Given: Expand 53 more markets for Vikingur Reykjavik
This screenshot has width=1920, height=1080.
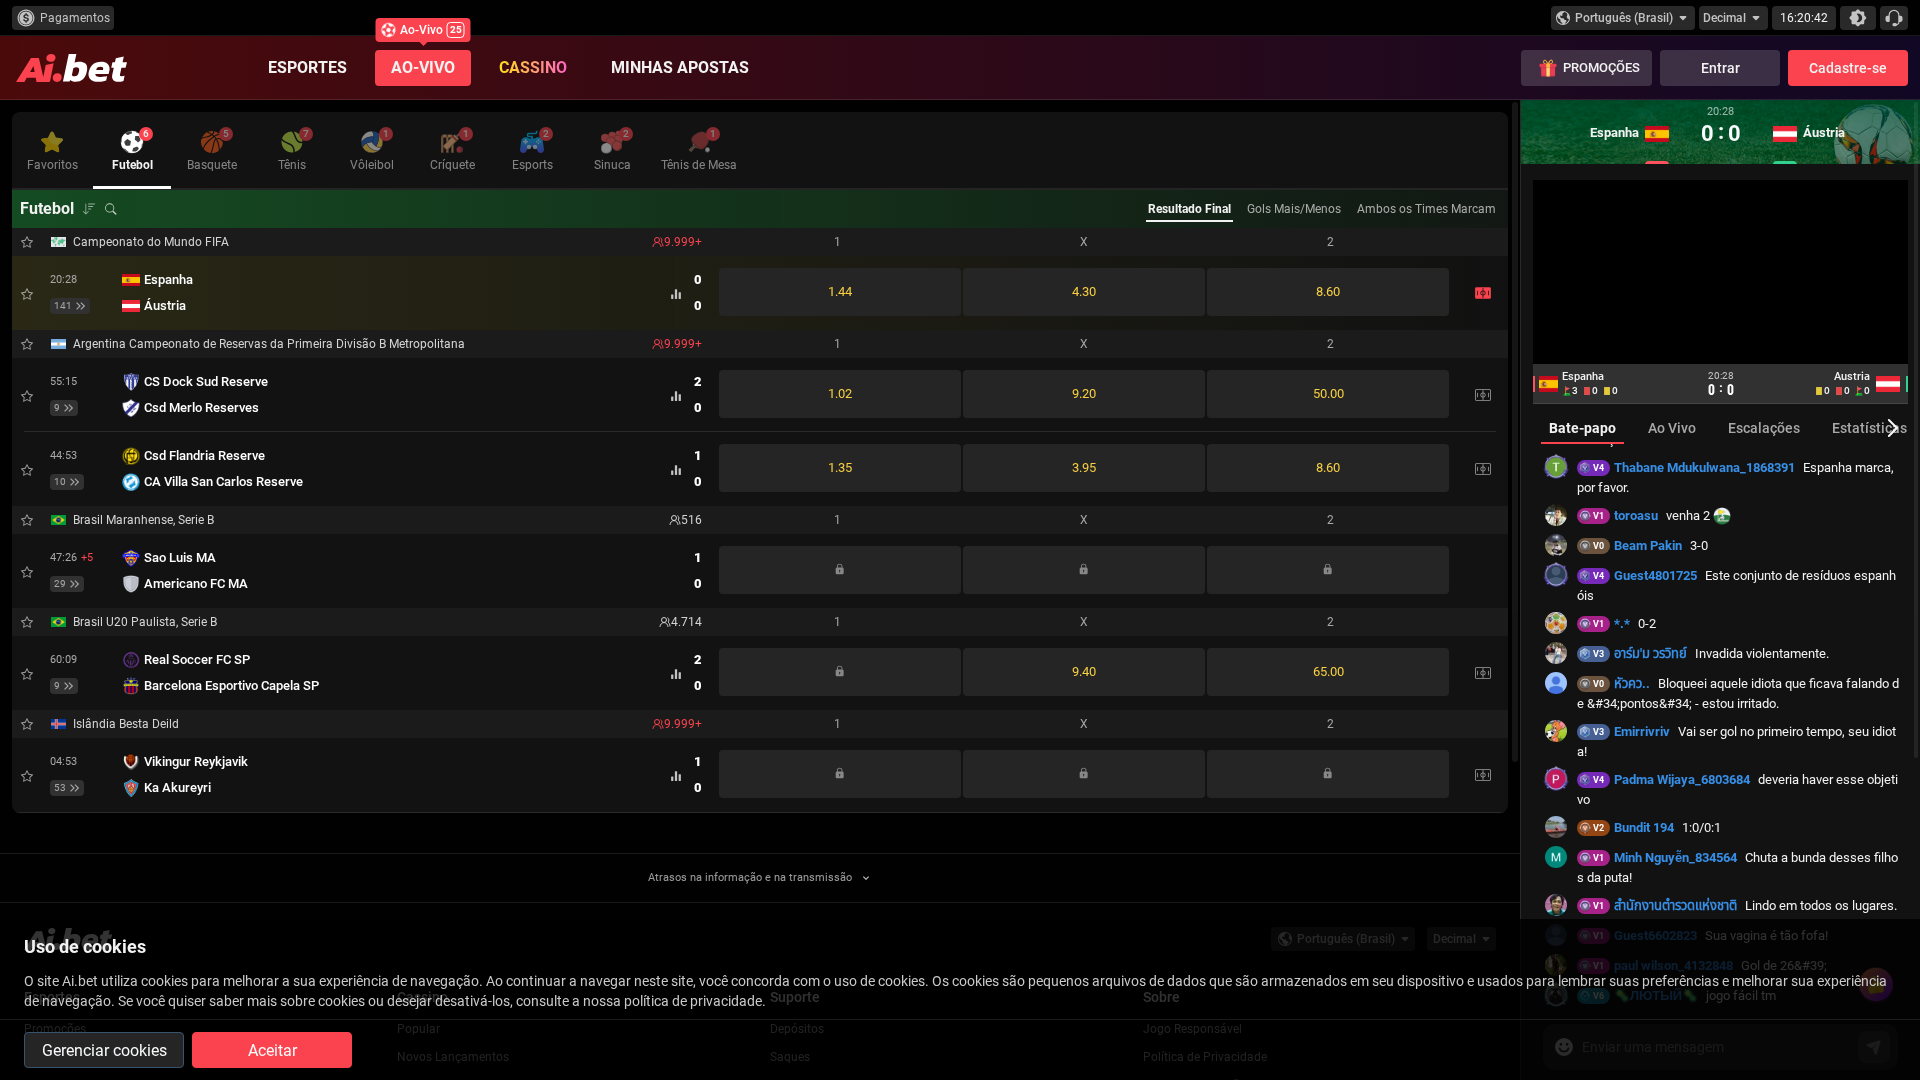Looking at the screenshot, I should click(x=67, y=788).
